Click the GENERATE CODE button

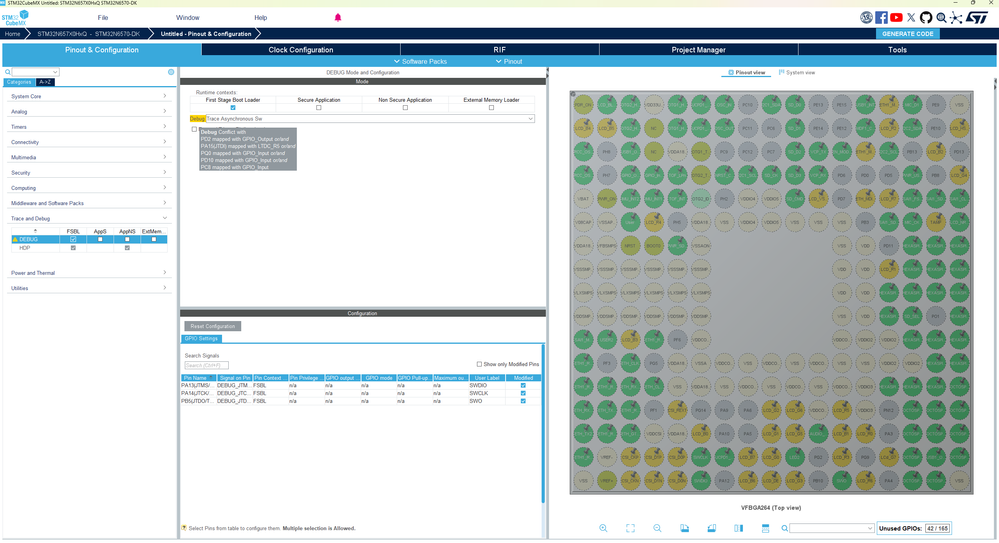(x=908, y=34)
